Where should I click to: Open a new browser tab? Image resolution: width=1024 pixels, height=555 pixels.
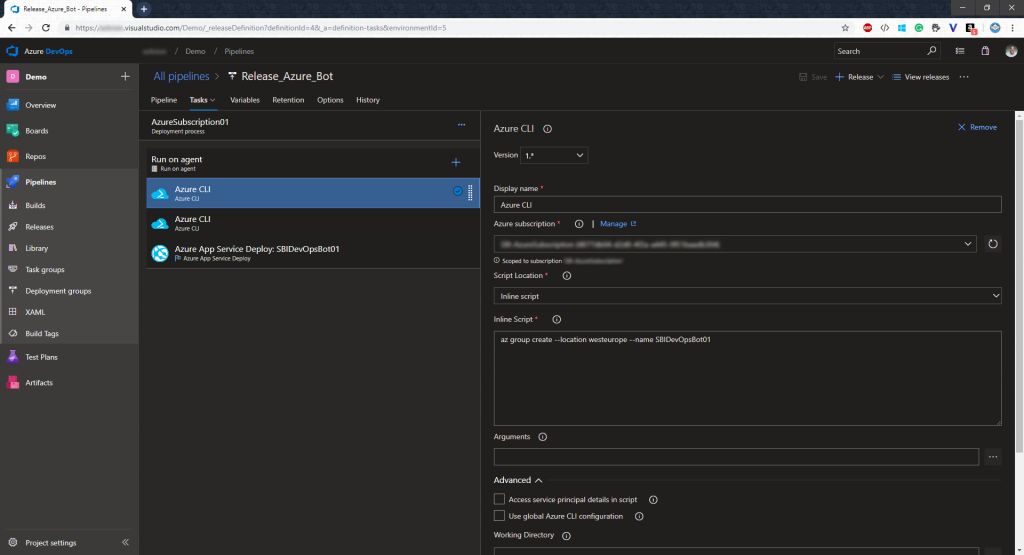(144, 9)
